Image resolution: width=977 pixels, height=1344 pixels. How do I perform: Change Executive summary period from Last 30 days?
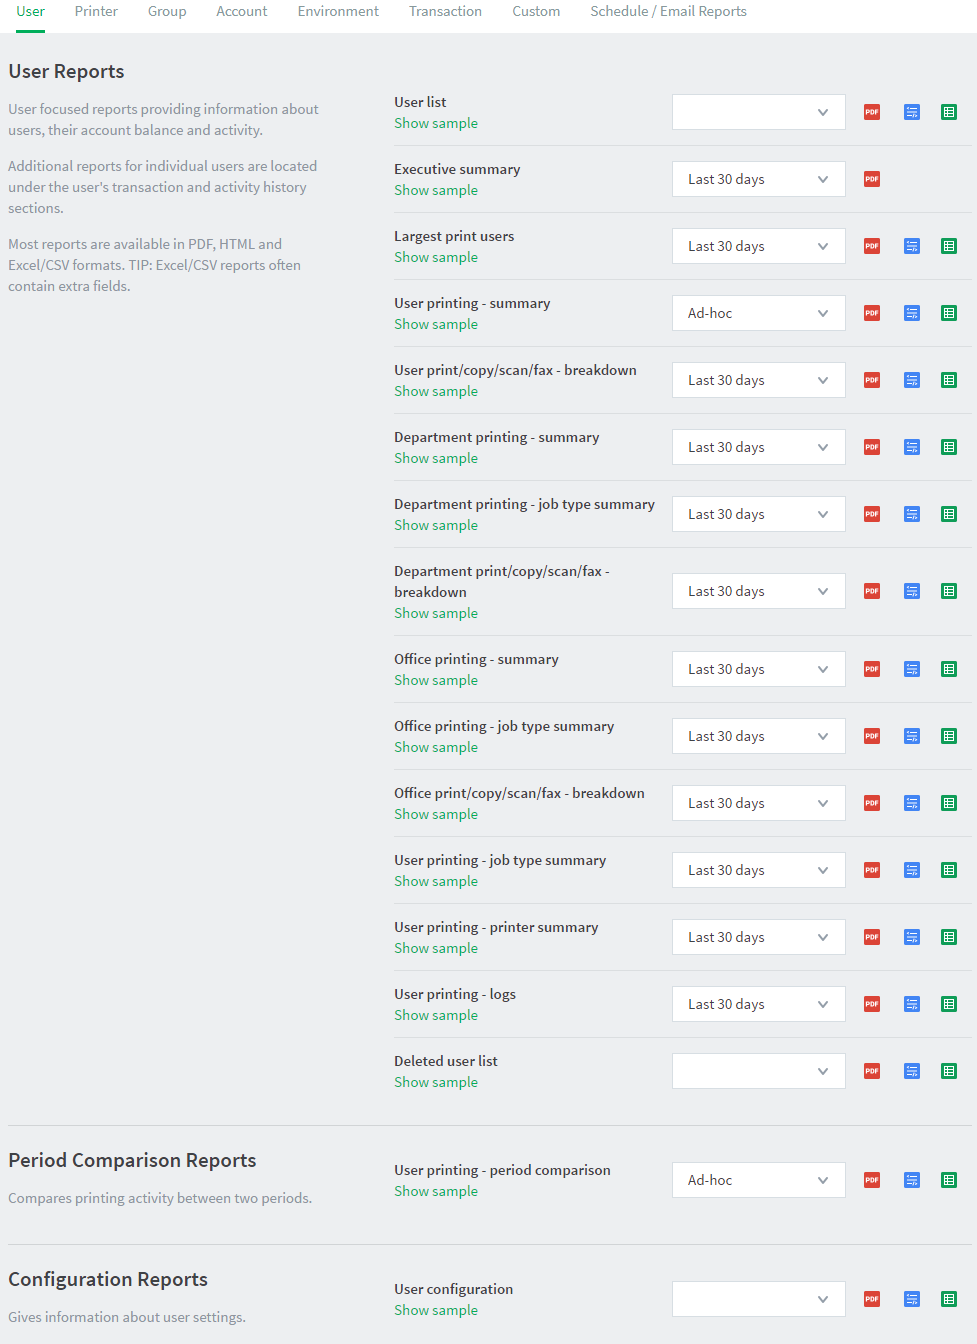click(759, 179)
